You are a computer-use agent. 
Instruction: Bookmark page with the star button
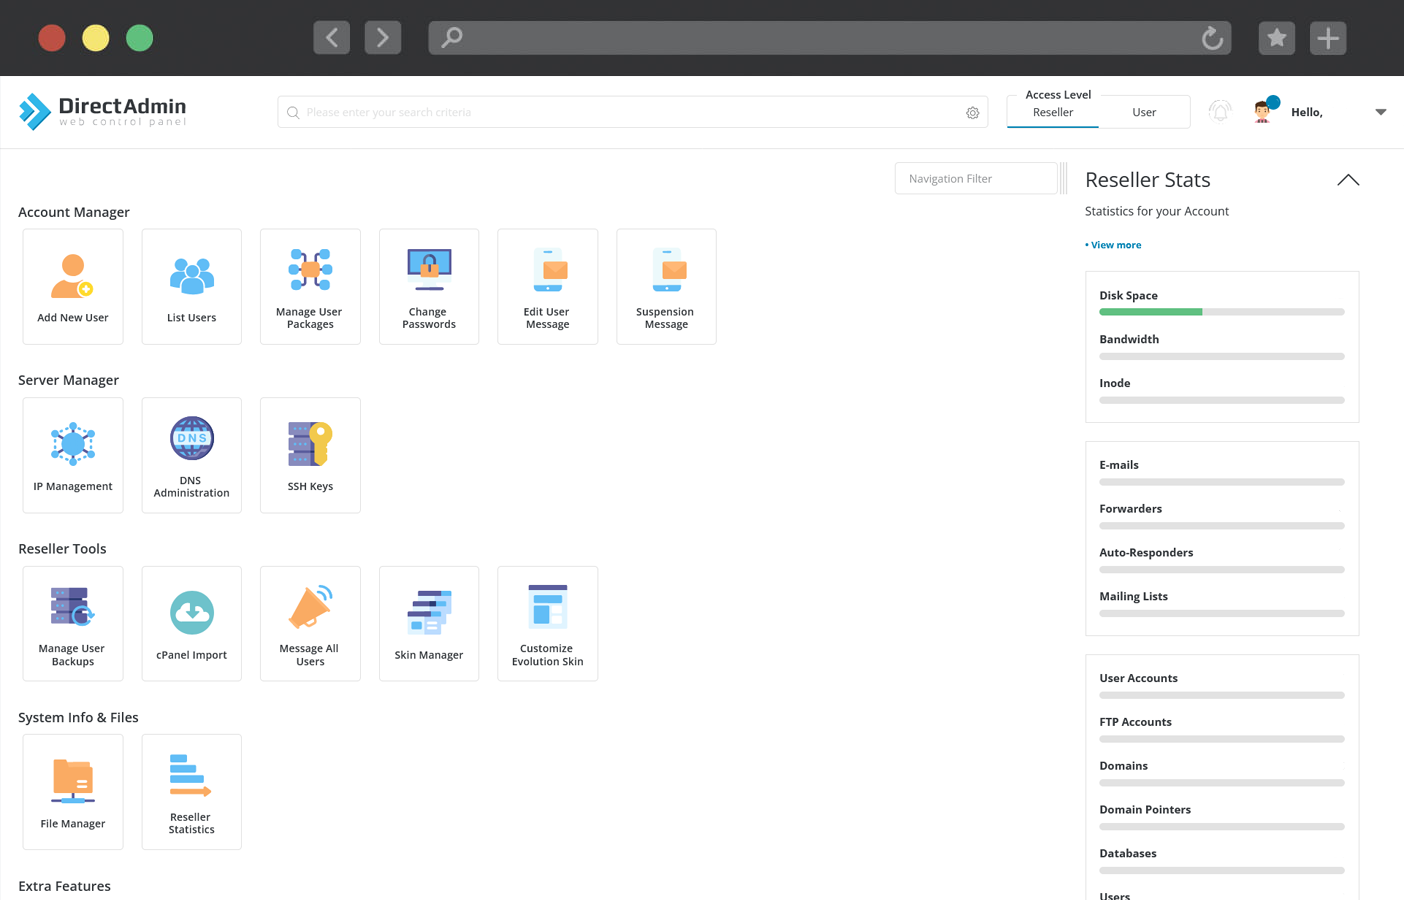[1277, 38]
